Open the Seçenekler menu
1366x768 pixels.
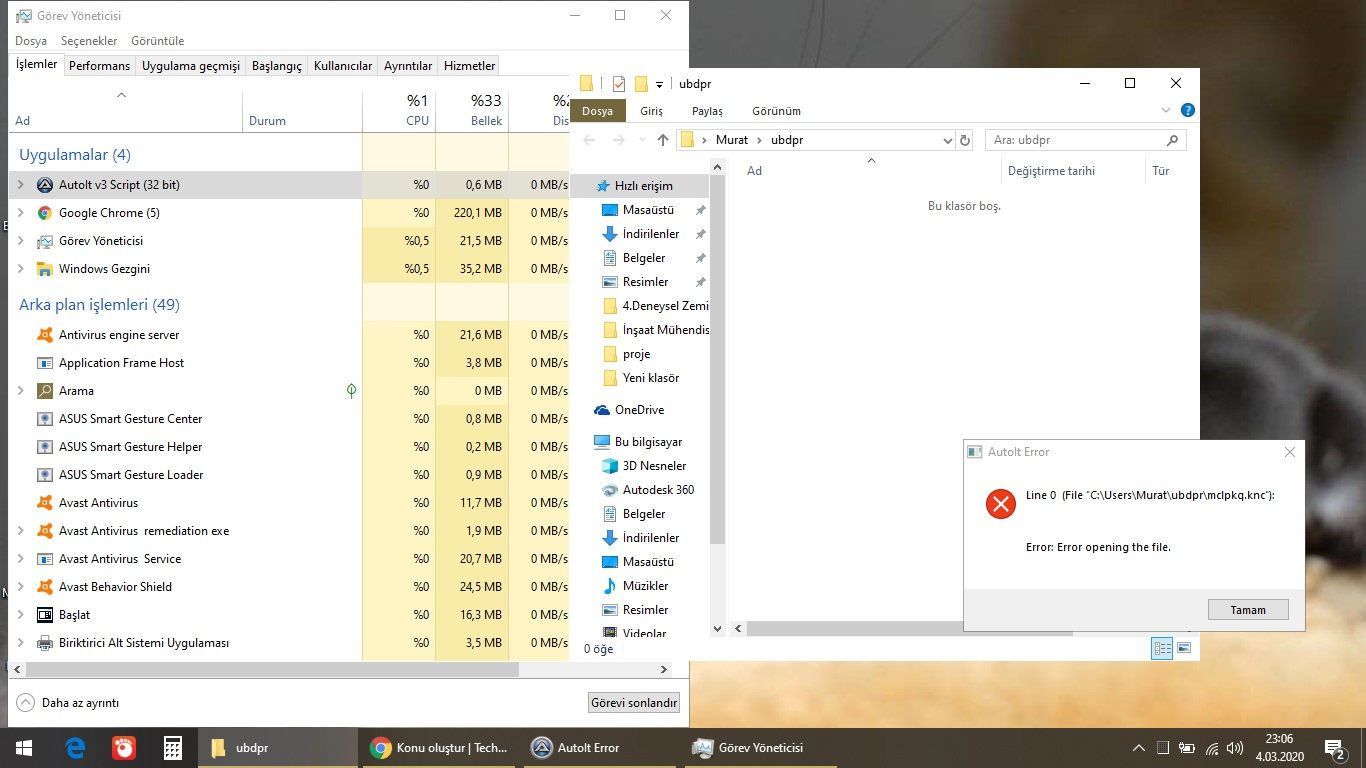(x=89, y=41)
